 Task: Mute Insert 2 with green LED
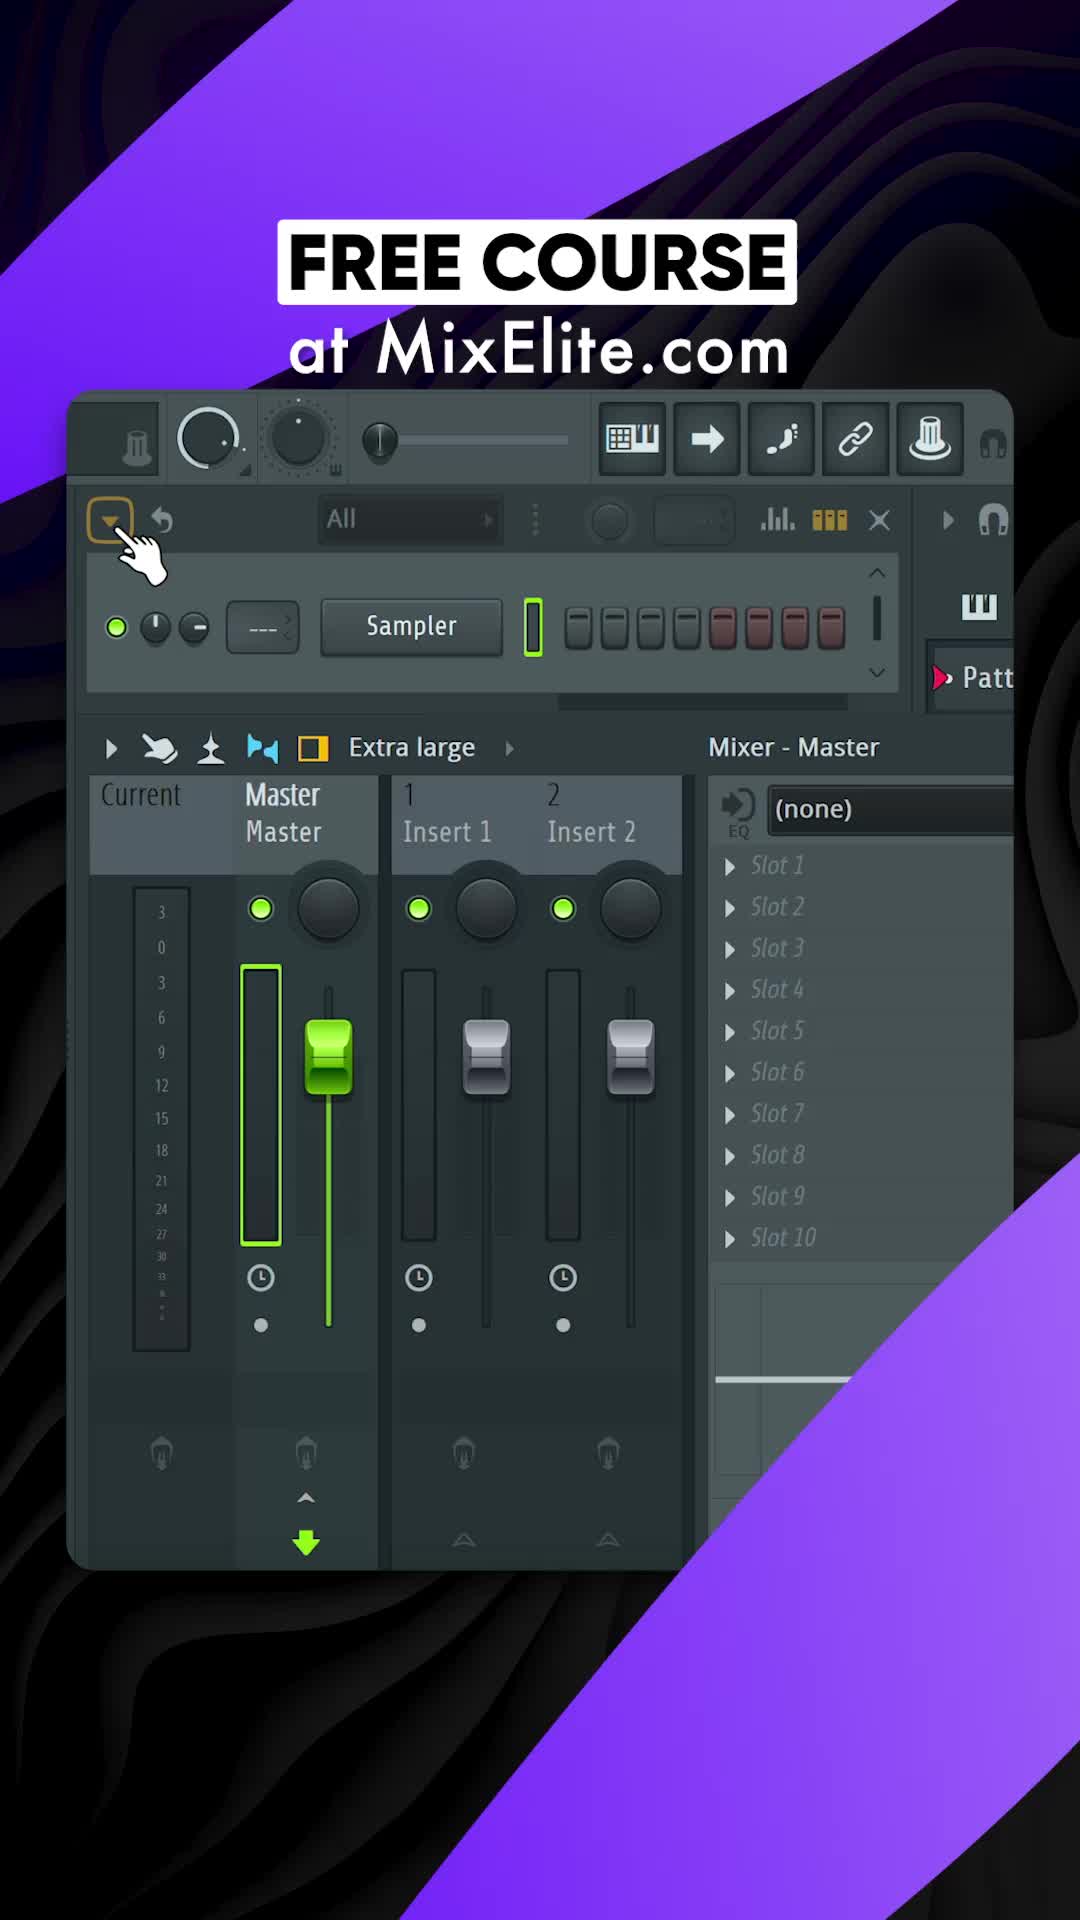563,908
